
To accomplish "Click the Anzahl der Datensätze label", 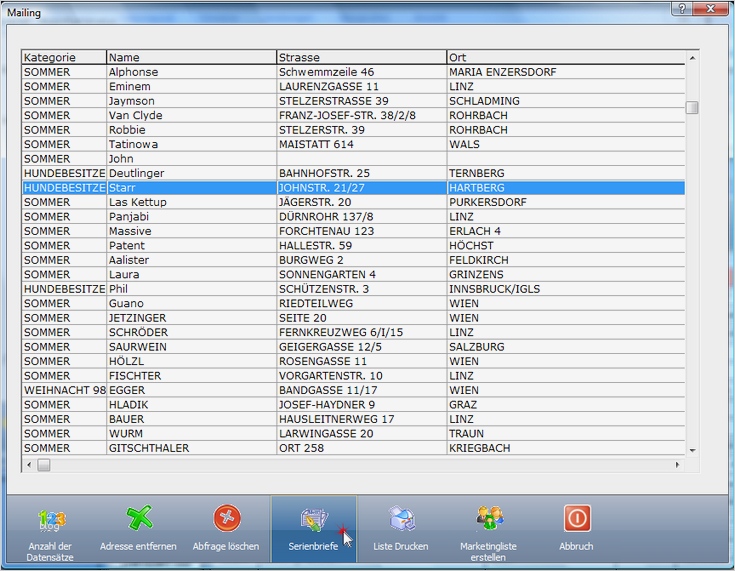I will [50, 552].
